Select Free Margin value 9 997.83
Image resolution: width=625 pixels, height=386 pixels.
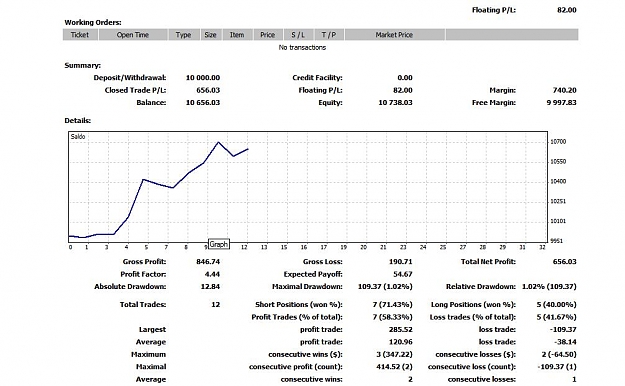pyautogui.click(x=561, y=102)
